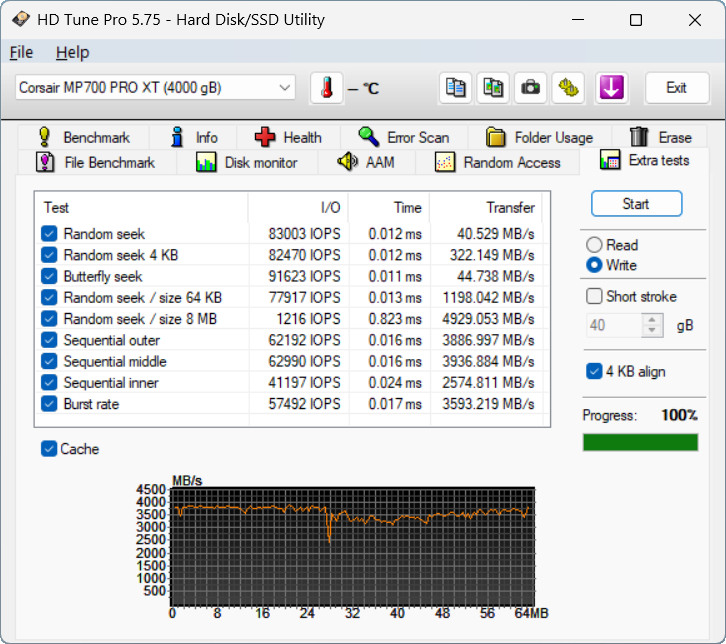The height and width of the screenshot is (644, 726).
Task: Open the options gears icon
Action: click(568, 88)
